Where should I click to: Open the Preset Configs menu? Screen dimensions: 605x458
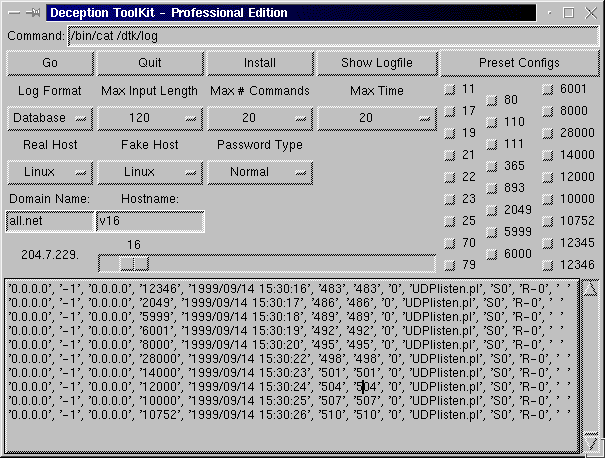pyautogui.click(x=519, y=63)
